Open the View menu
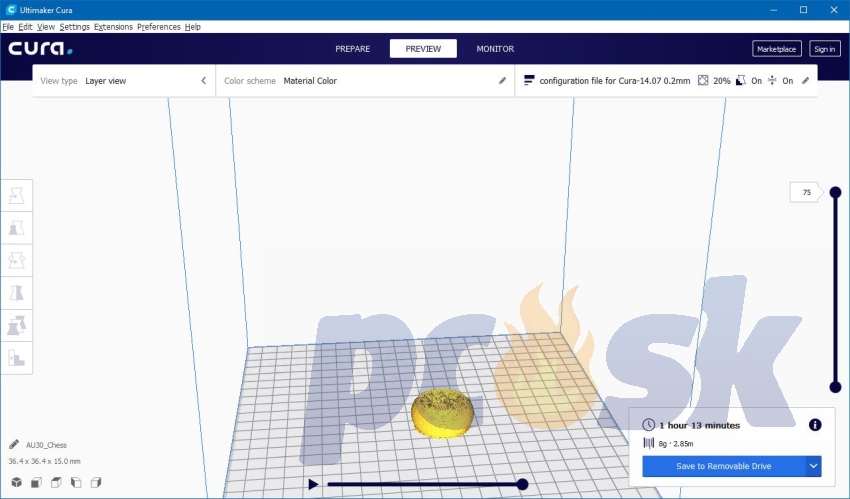This screenshot has width=850, height=499. [46, 27]
